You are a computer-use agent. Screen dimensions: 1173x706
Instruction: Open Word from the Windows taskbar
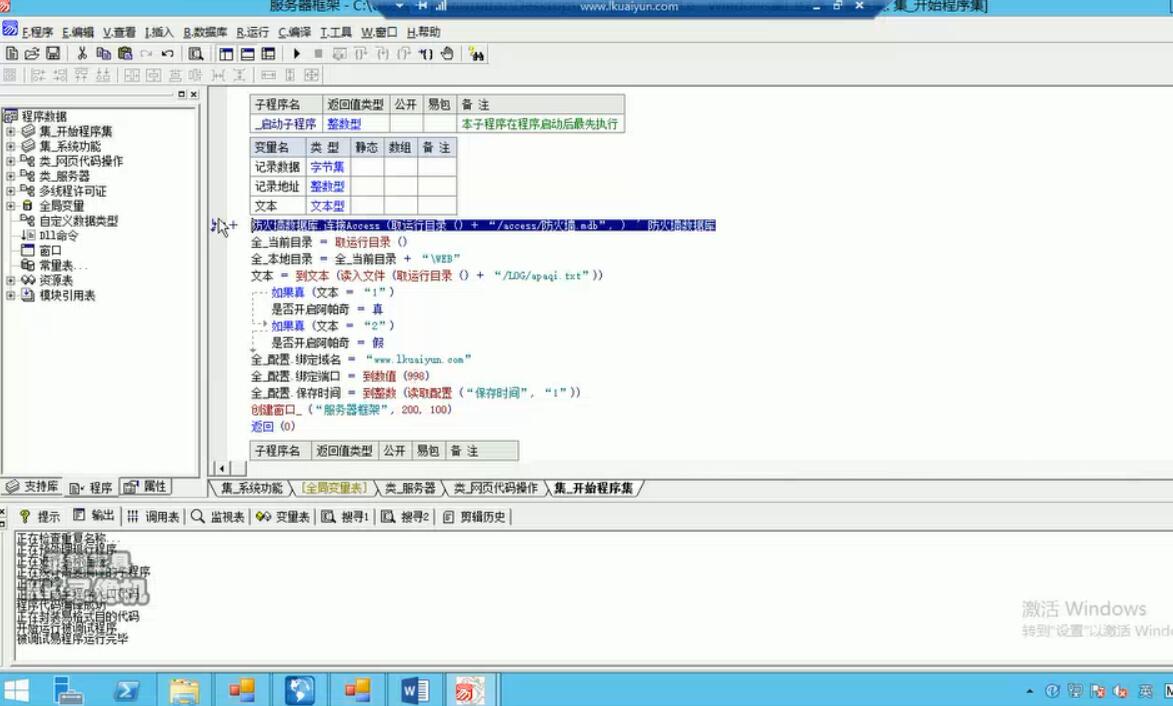(414, 690)
